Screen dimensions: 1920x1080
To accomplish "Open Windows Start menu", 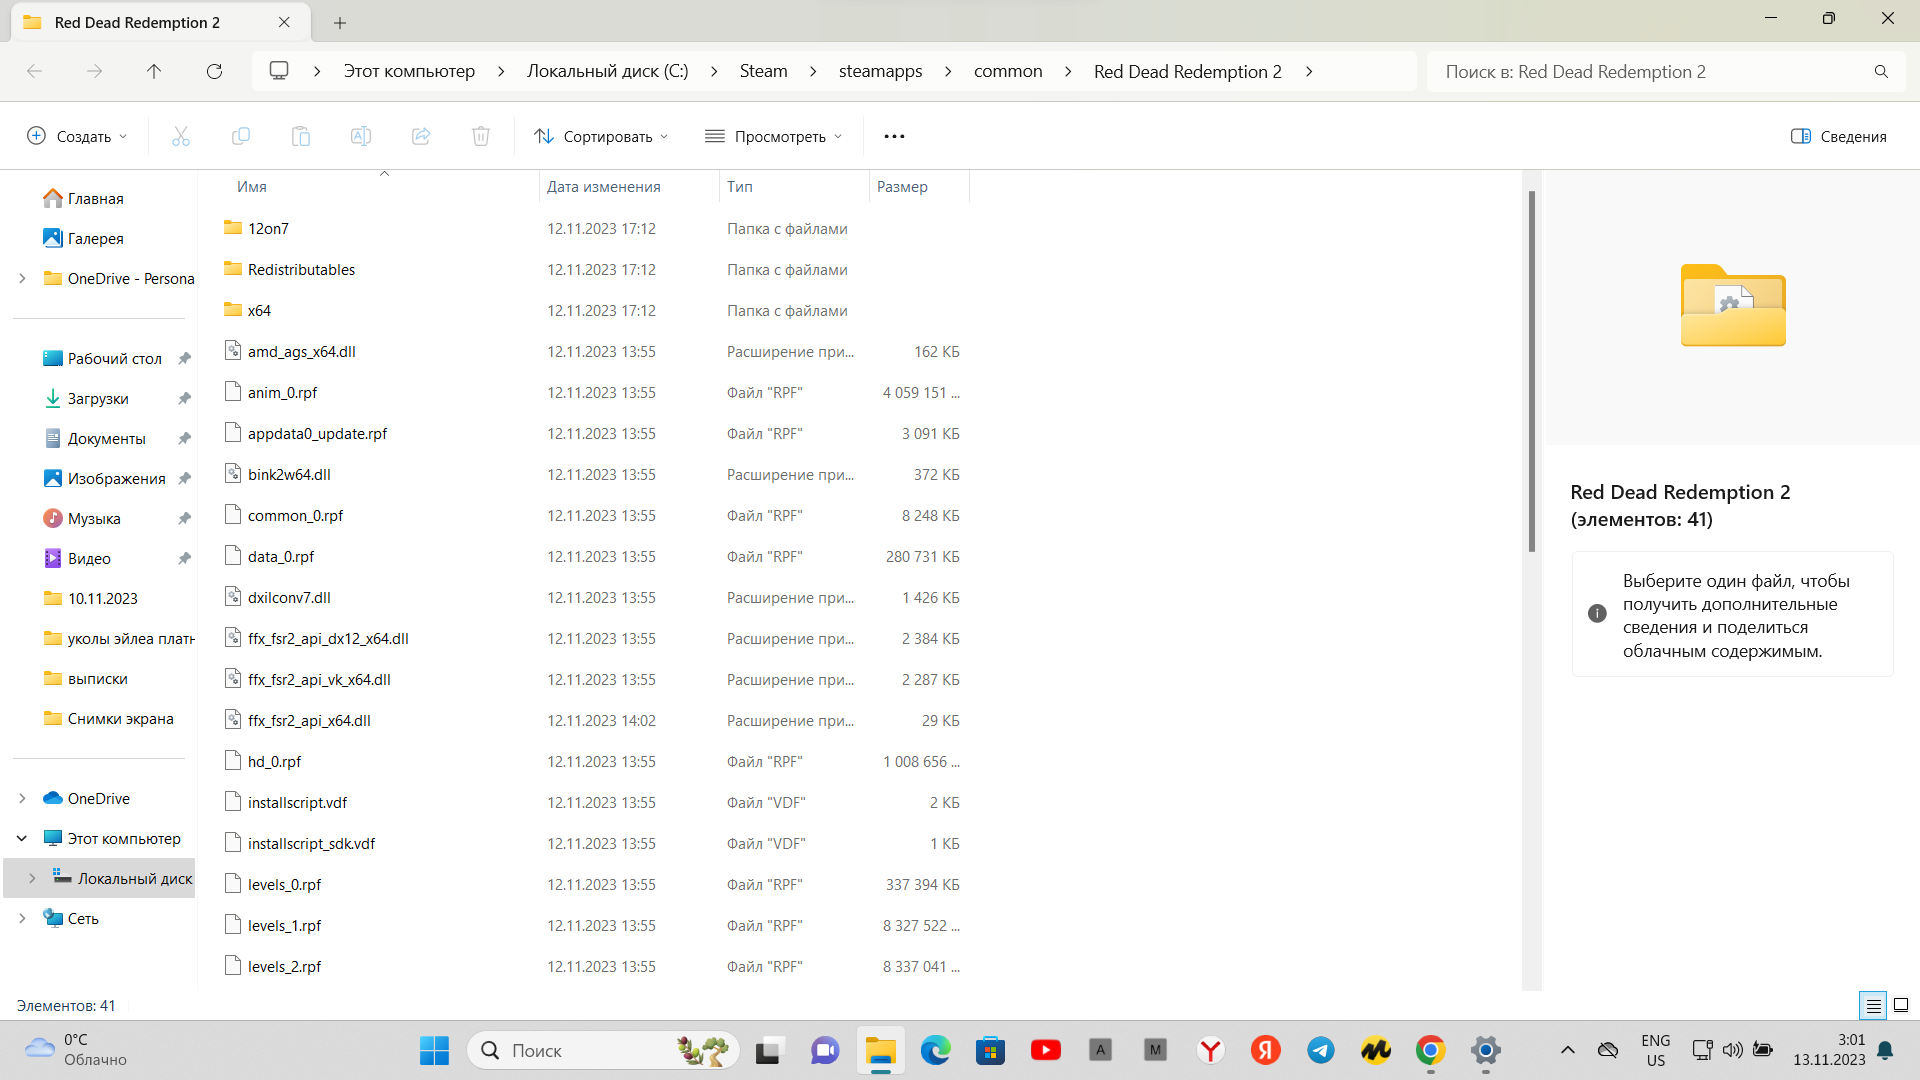I will [x=434, y=1050].
